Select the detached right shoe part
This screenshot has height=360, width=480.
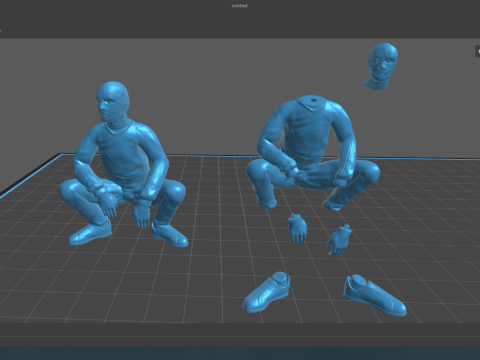pos(374,295)
